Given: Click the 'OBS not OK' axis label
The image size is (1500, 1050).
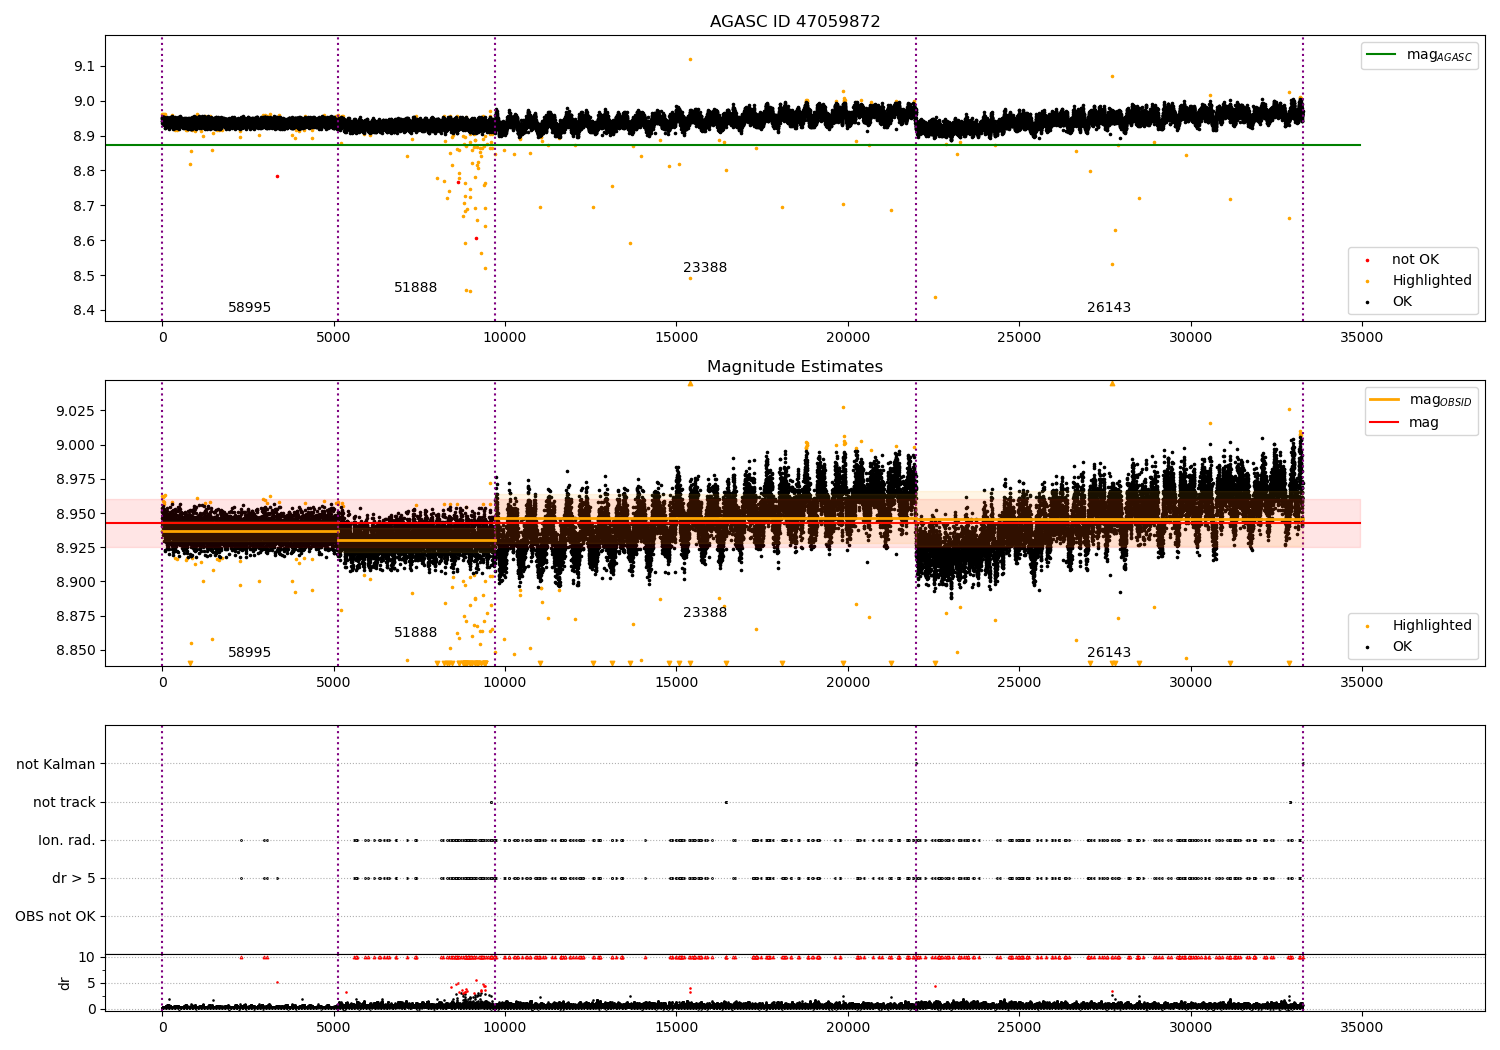Looking at the screenshot, I should coord(56,916).
